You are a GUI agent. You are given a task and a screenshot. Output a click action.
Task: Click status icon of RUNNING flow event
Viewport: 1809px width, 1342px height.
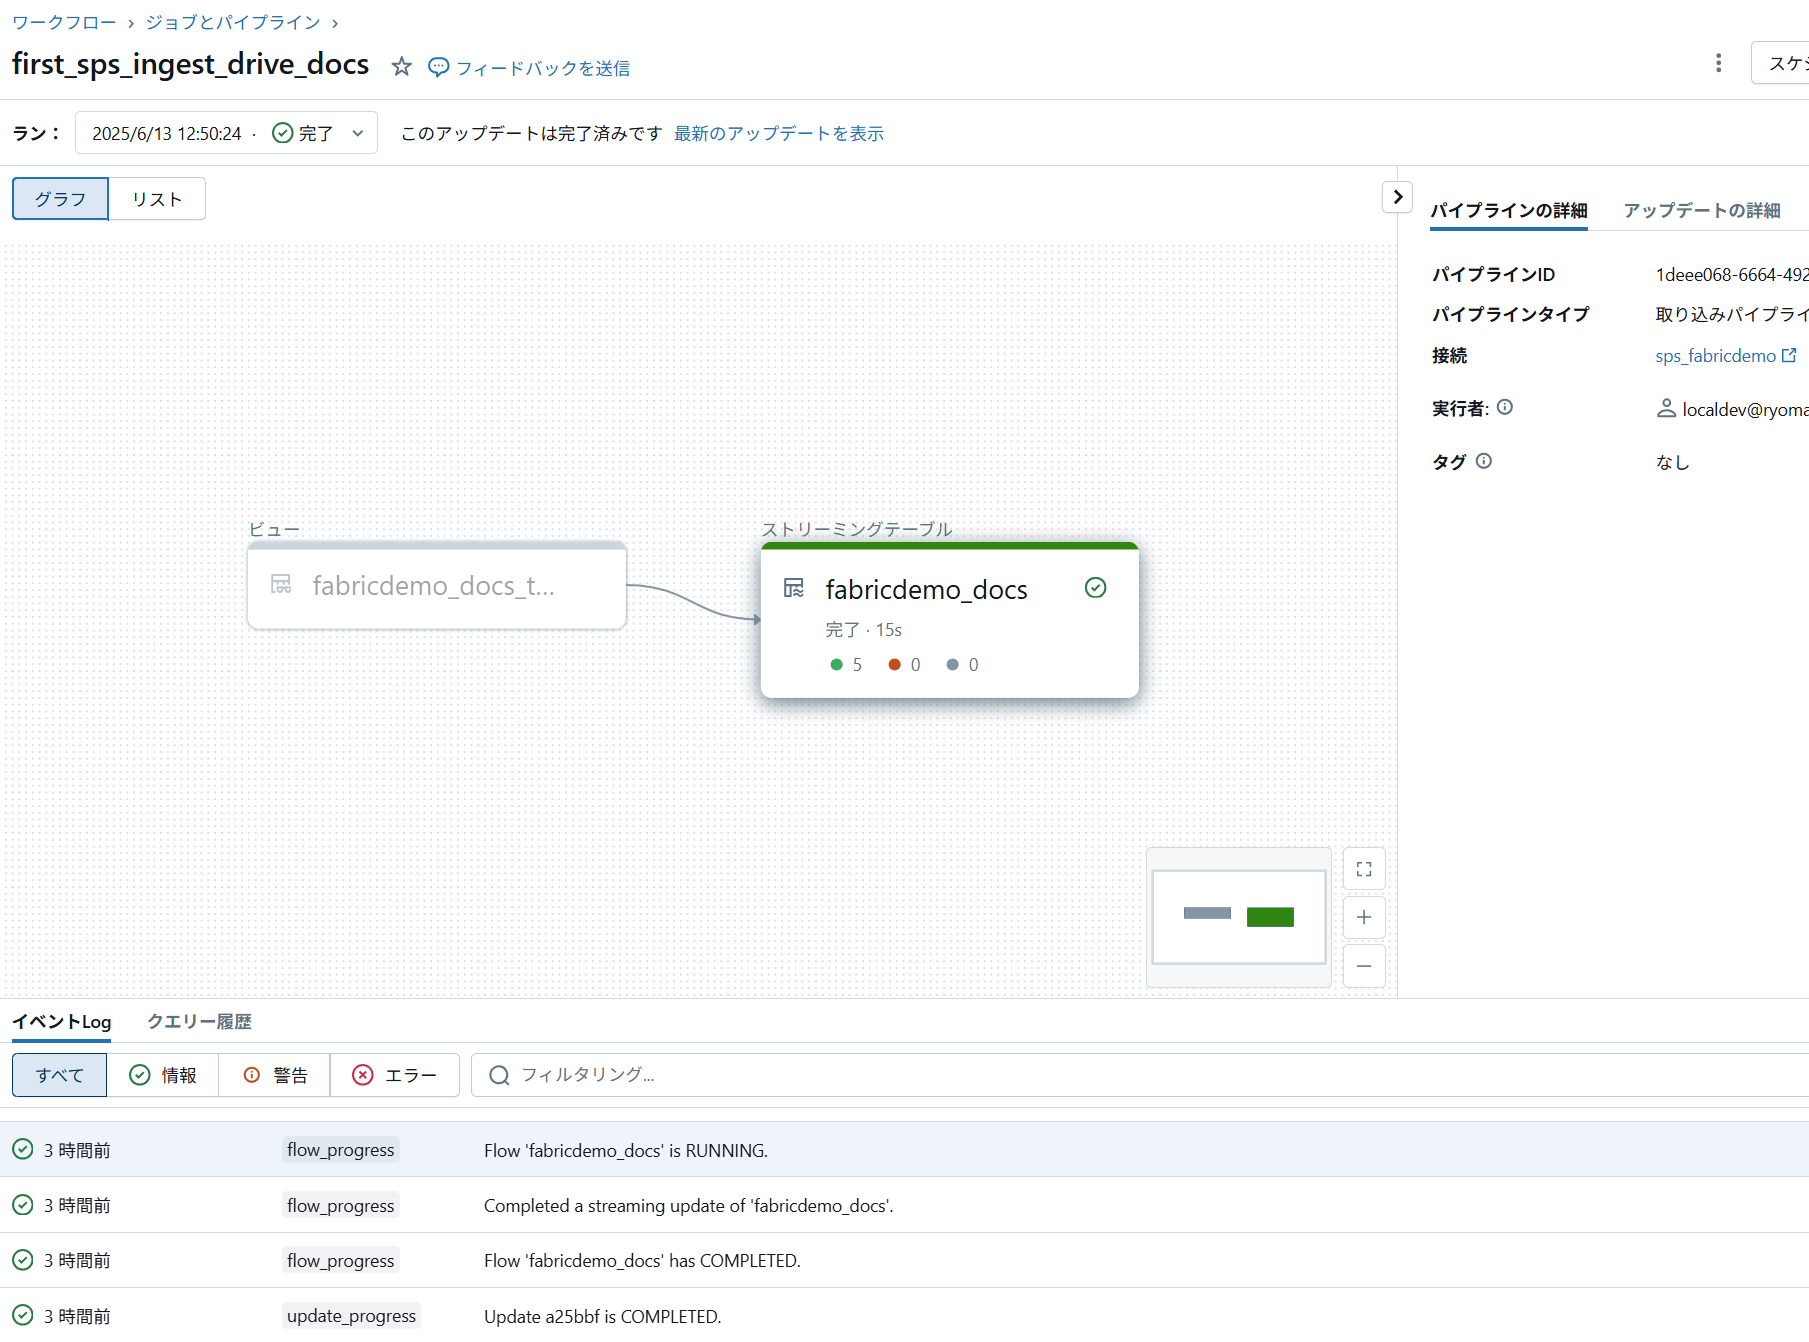pyautogui.click(x=23, y=1150)
